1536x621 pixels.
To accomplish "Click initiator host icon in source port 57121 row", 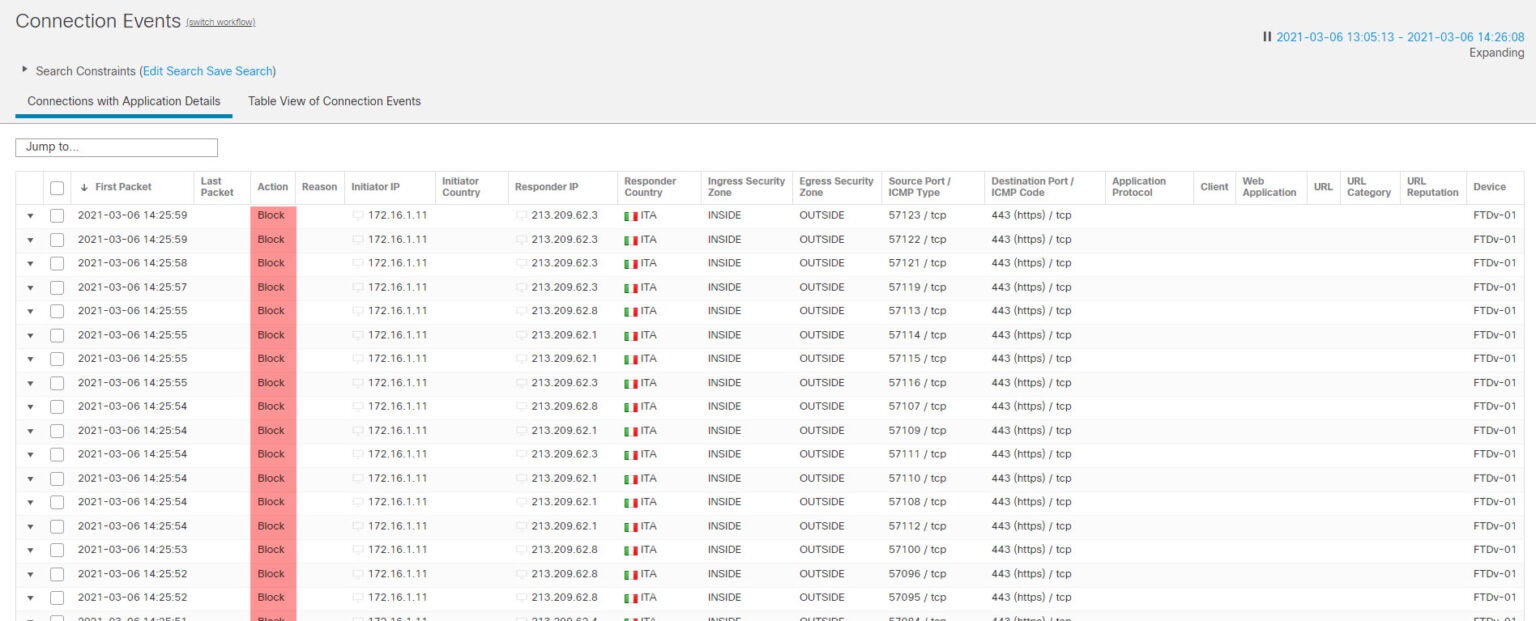I will [x=358, y=263].
